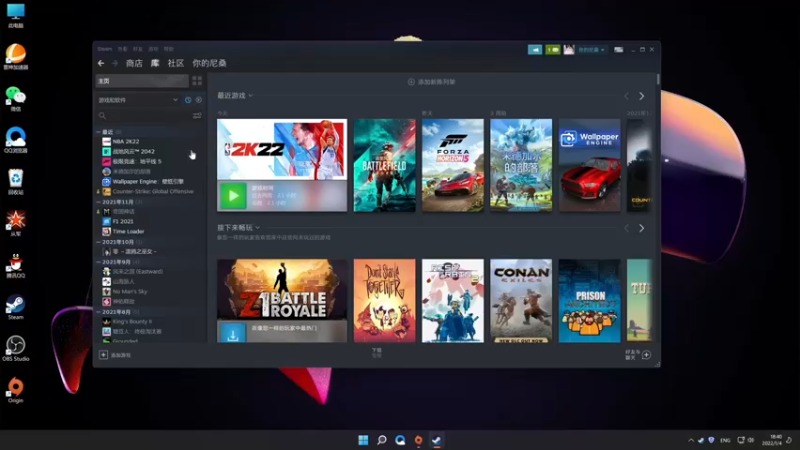Screen dimensions: 800x450
Task: Click the Windows Start button on taskbar
Action: (x=363, y=440)
